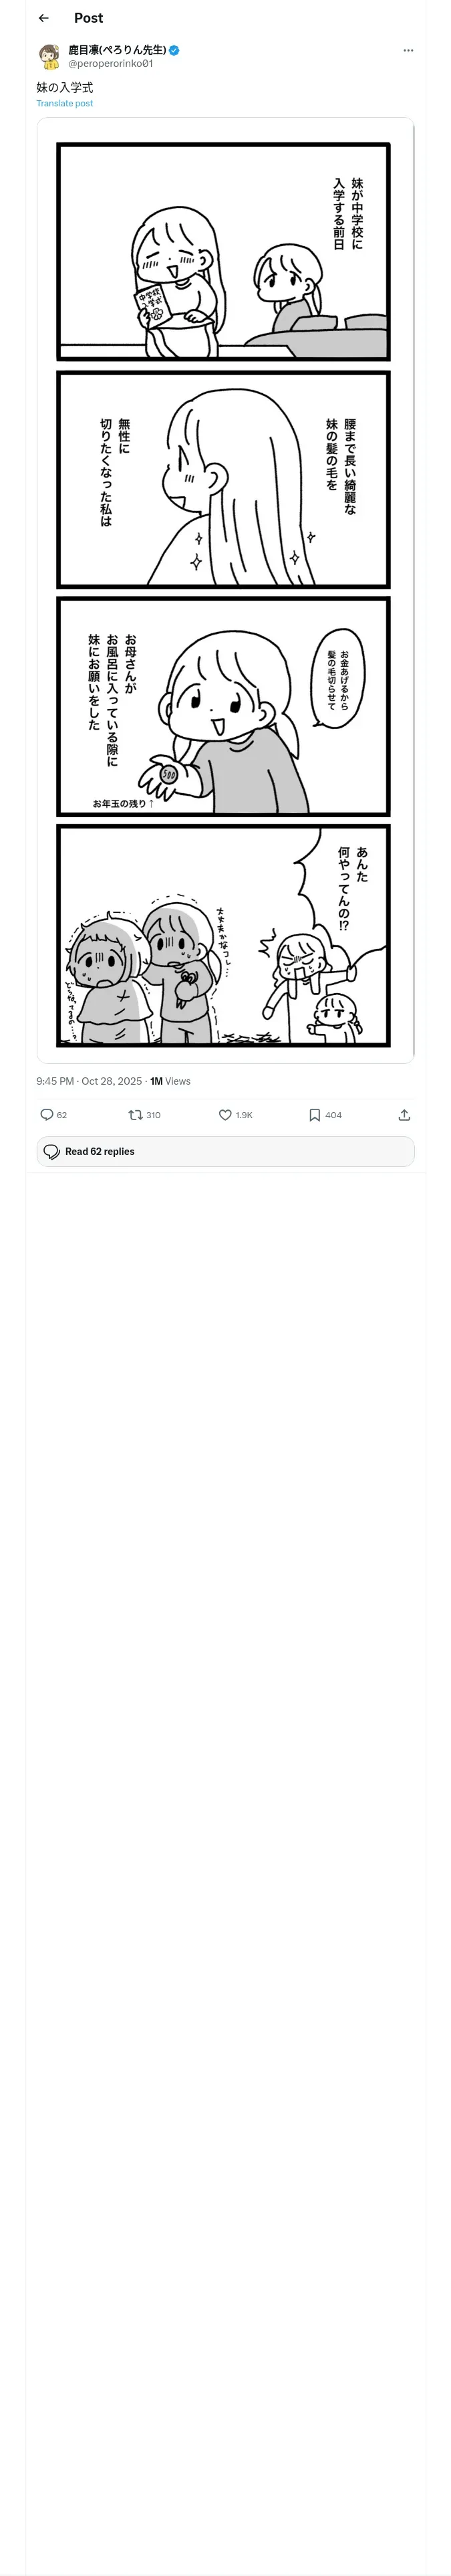The width and height of the screenshot is (451, 2576).
Task: Click the manga panel with the 500 coin
Action: click(223, 706)
